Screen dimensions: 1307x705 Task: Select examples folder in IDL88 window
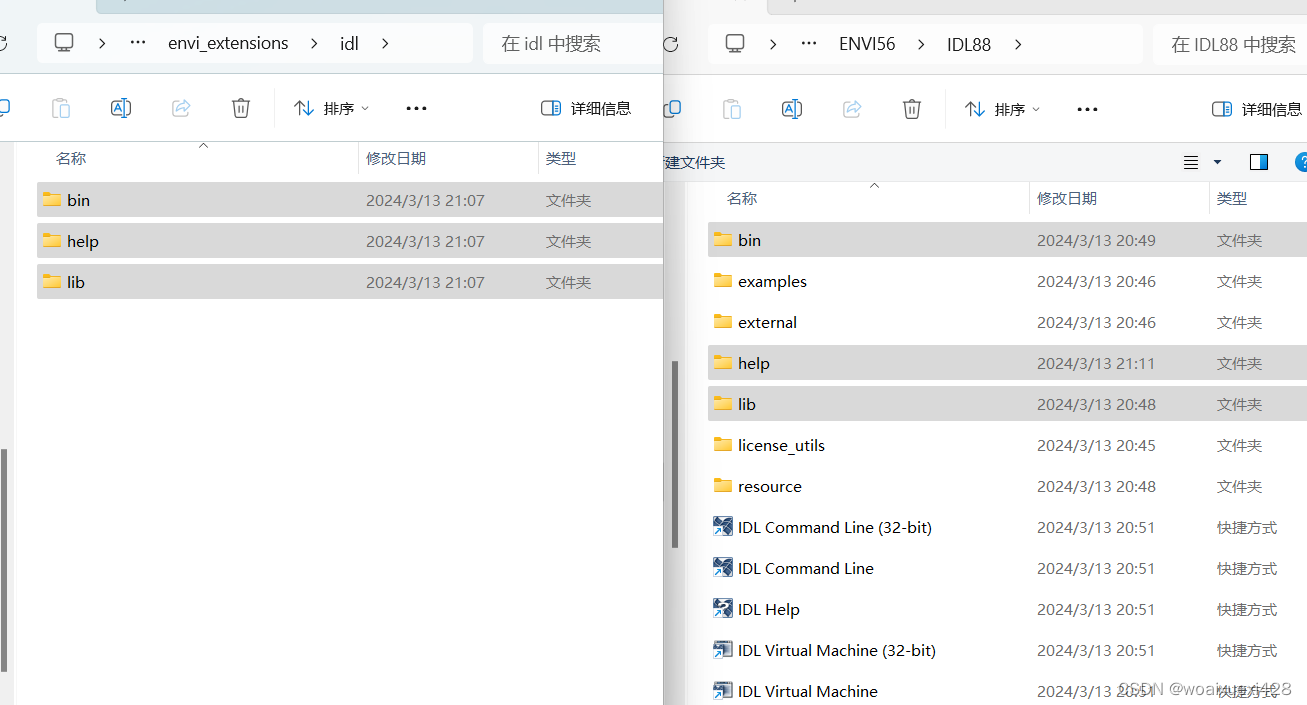[x=1007, y=281]
